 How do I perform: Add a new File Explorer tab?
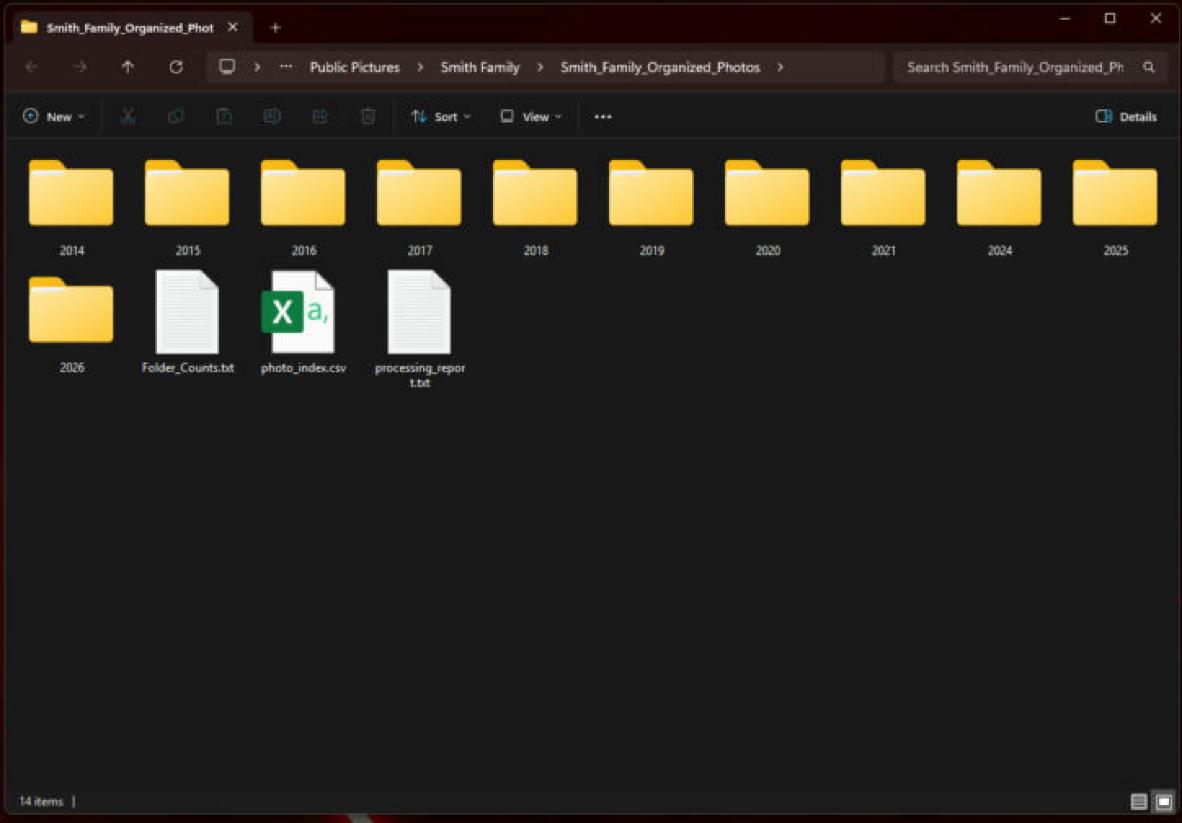(275, 28)
